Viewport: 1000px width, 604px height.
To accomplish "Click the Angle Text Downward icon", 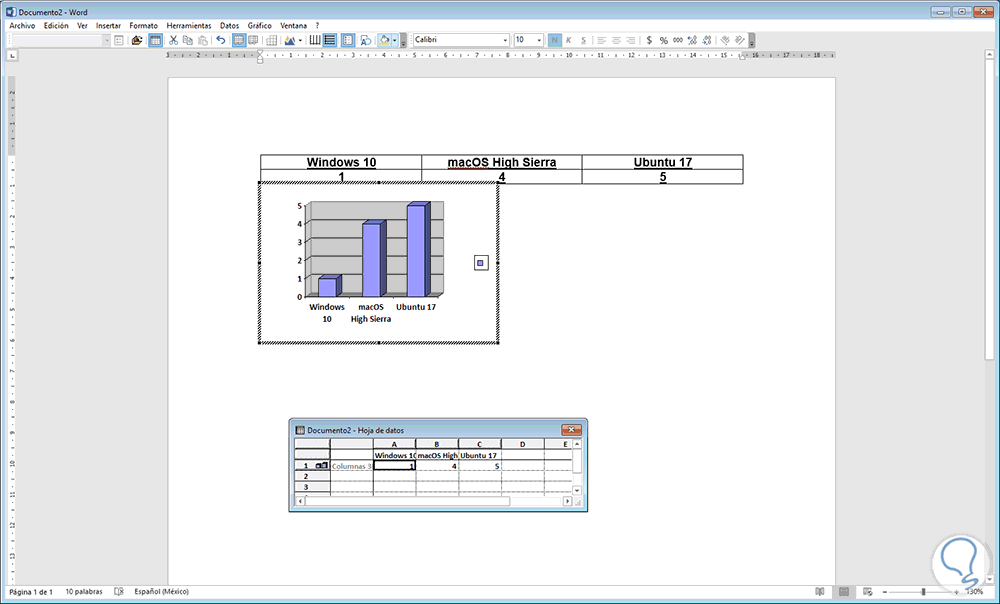I will pyautogui.click(x=725, y=40).
